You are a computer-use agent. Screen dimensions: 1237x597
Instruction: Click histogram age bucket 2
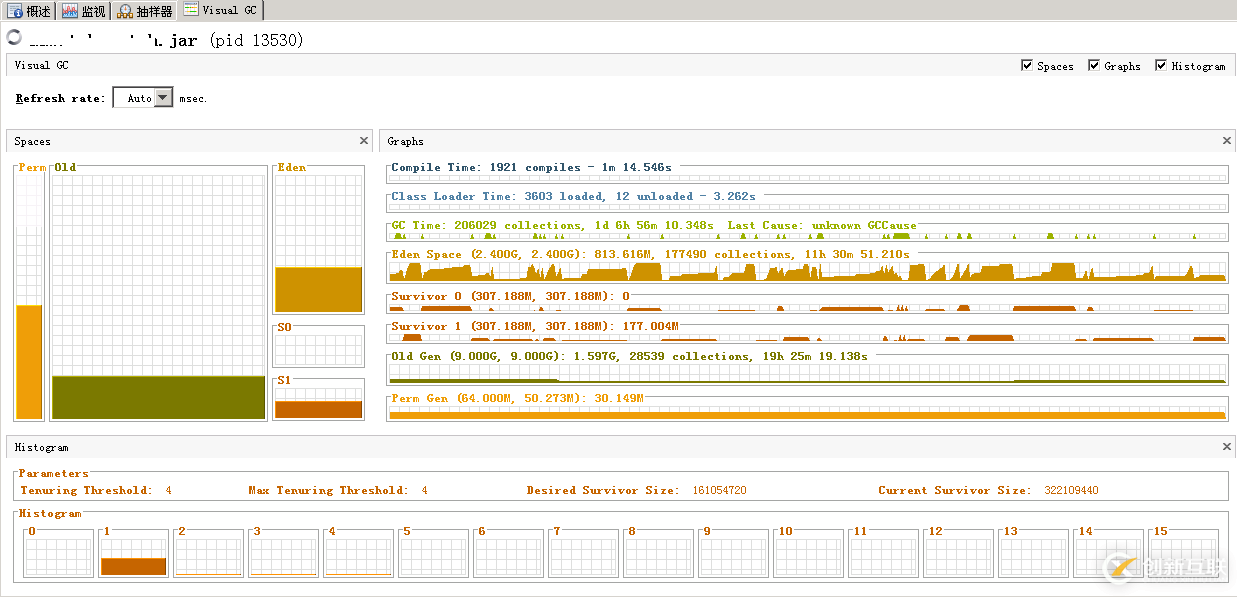(x=208, y=553)
